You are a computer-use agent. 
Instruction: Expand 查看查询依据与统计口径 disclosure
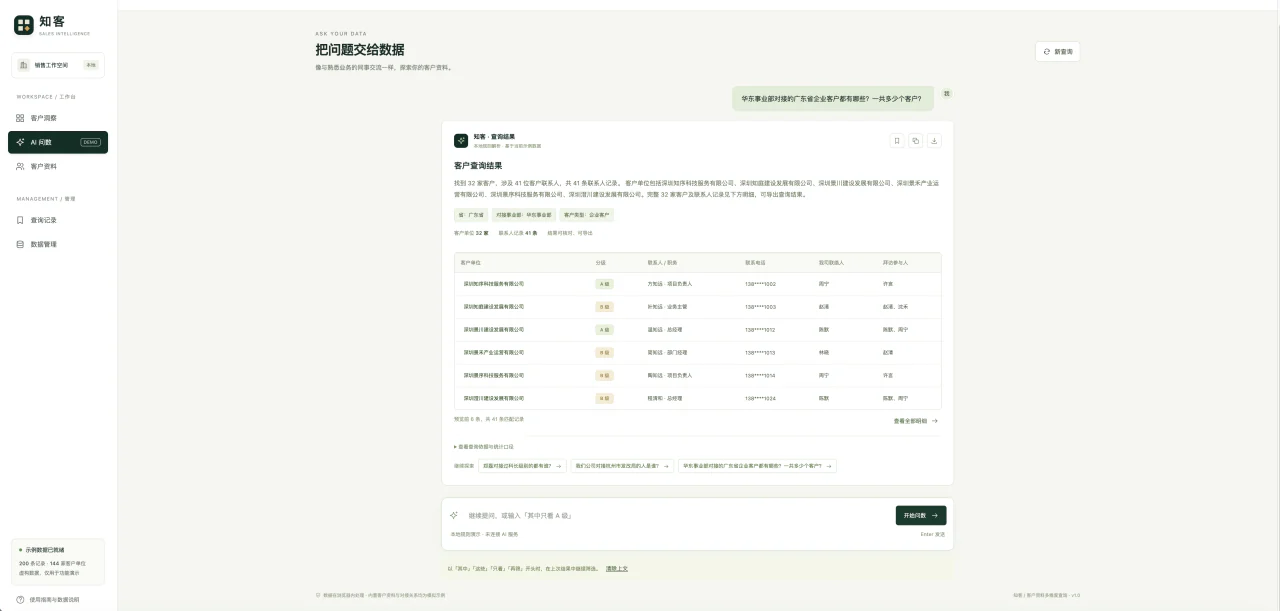click(484, 446)
